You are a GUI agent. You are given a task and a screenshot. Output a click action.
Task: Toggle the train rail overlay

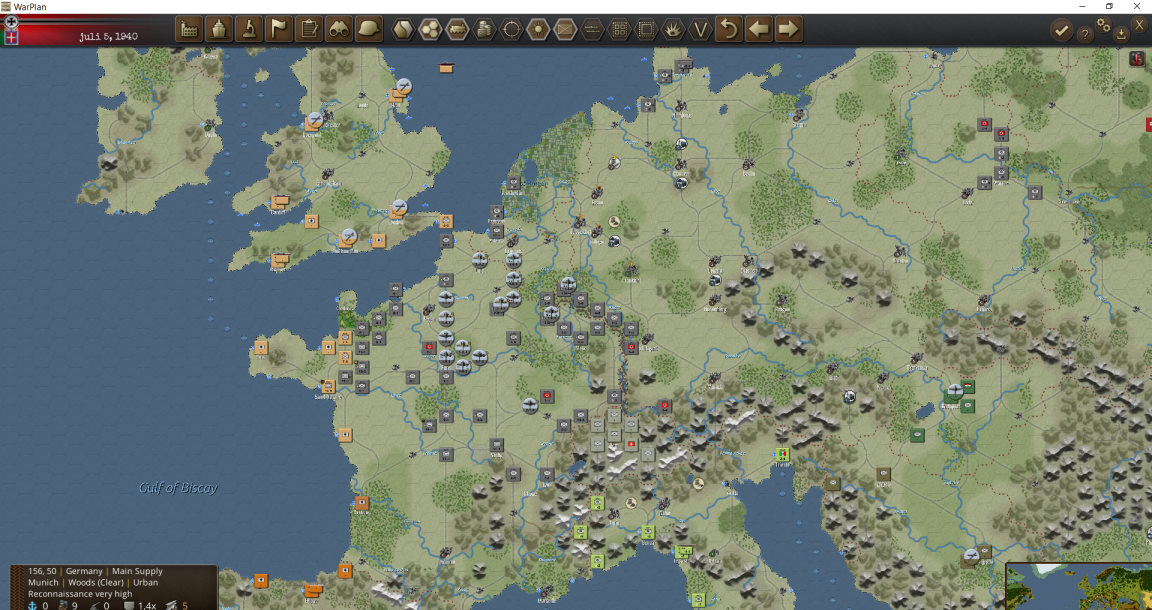[458, 29]
